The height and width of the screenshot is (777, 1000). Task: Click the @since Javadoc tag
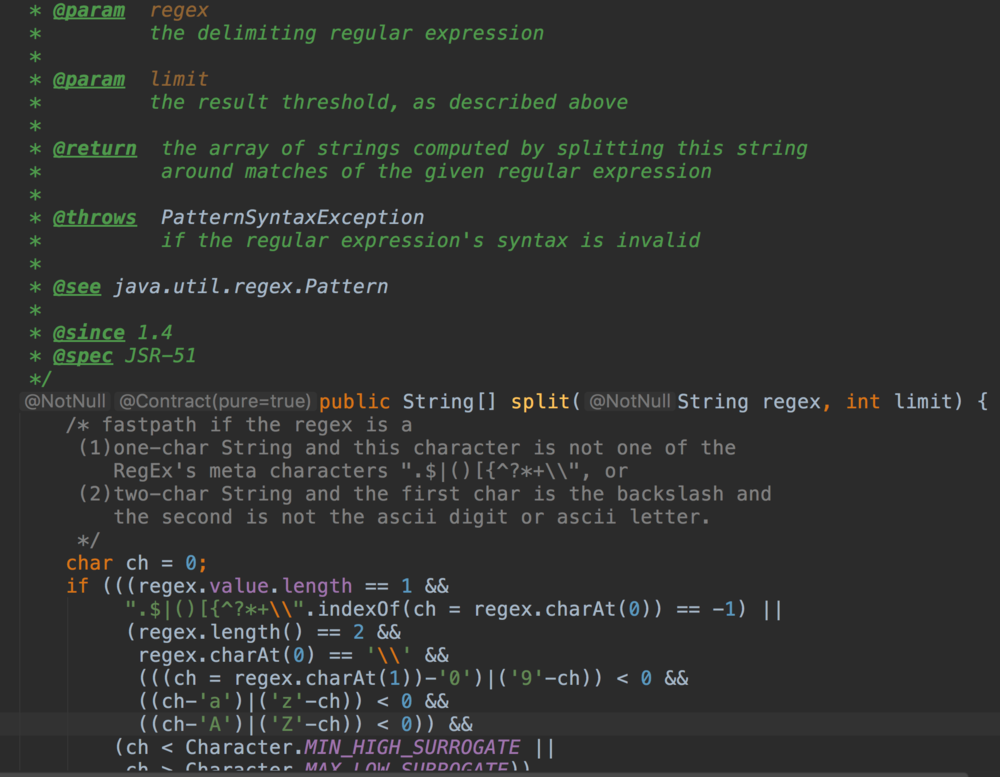click(x=89, y=333)
